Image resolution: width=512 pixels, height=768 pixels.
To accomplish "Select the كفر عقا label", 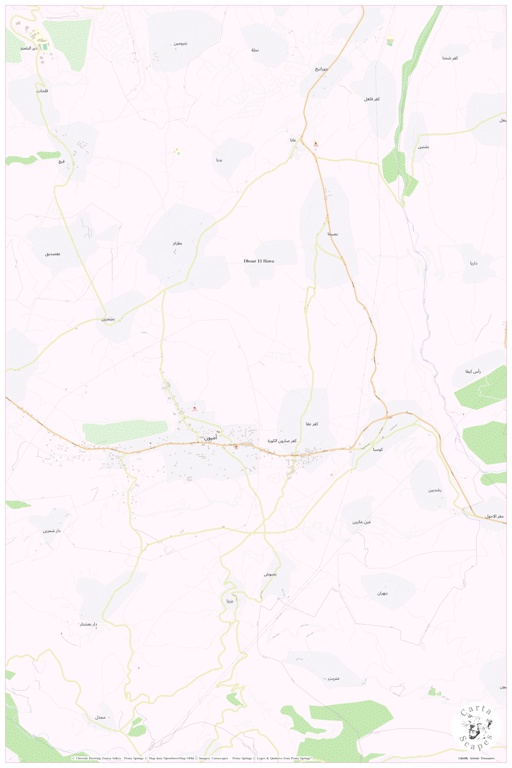I will 311,424.
